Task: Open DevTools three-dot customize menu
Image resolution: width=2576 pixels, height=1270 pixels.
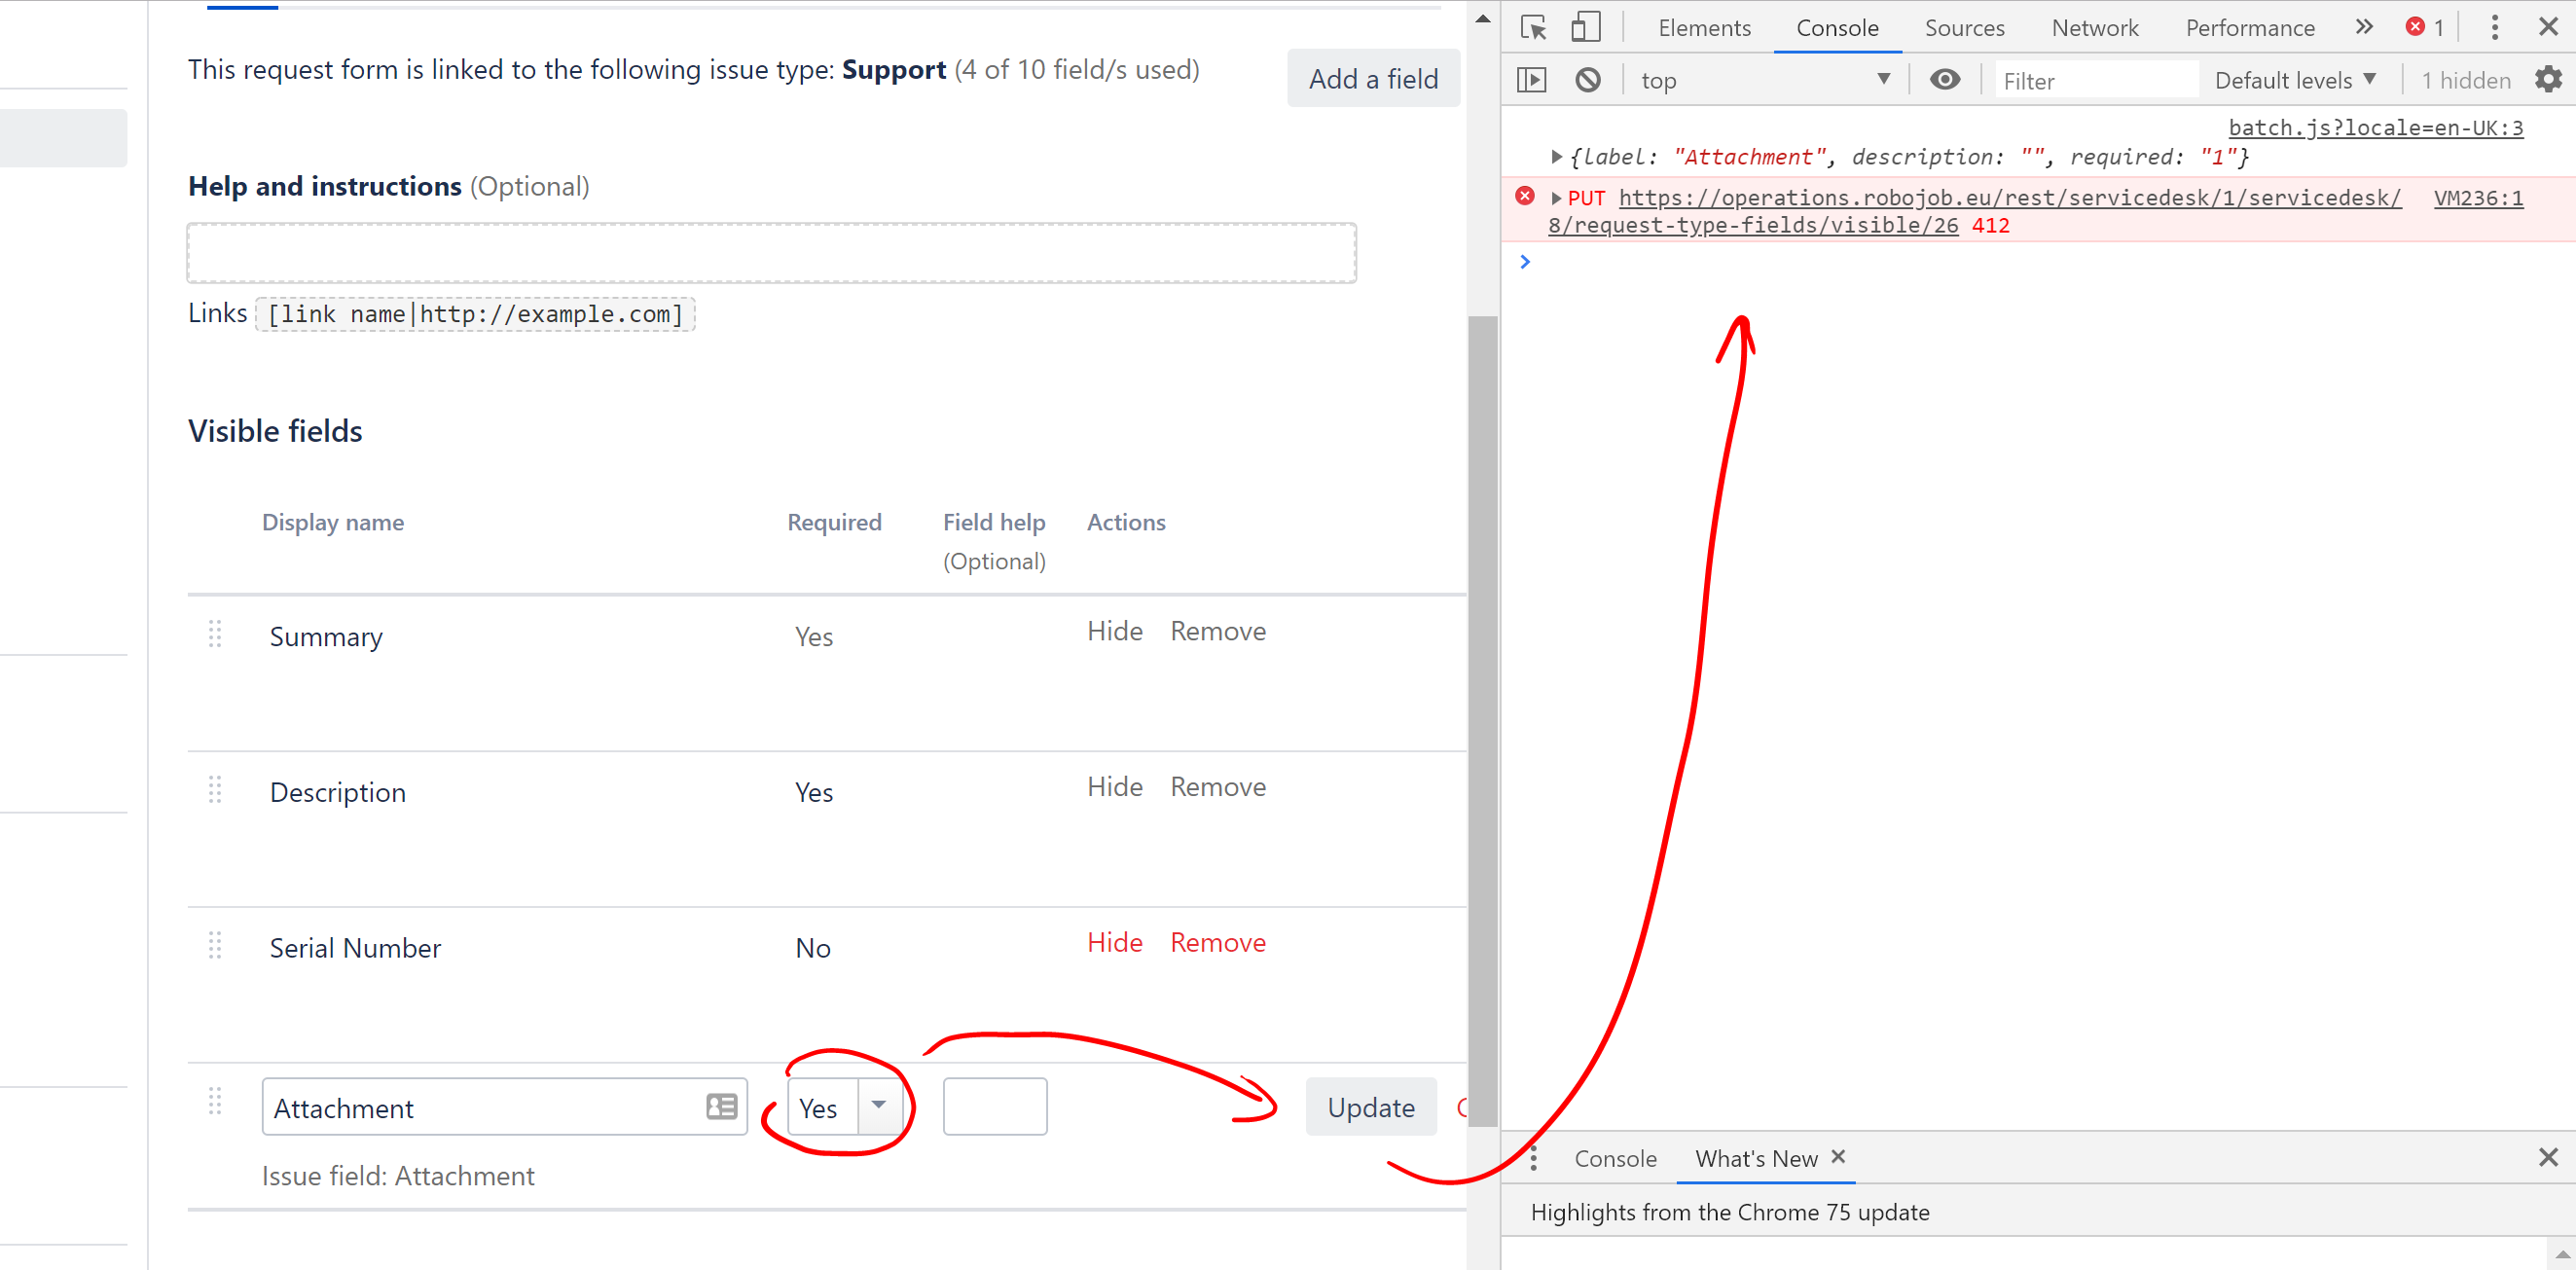Action: pyautogui.click(x=2494, y=27)
